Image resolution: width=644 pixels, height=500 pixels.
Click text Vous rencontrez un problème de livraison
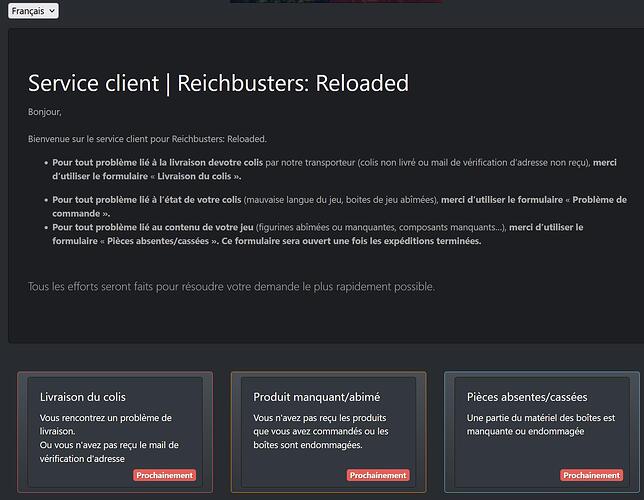click(106, 424)
